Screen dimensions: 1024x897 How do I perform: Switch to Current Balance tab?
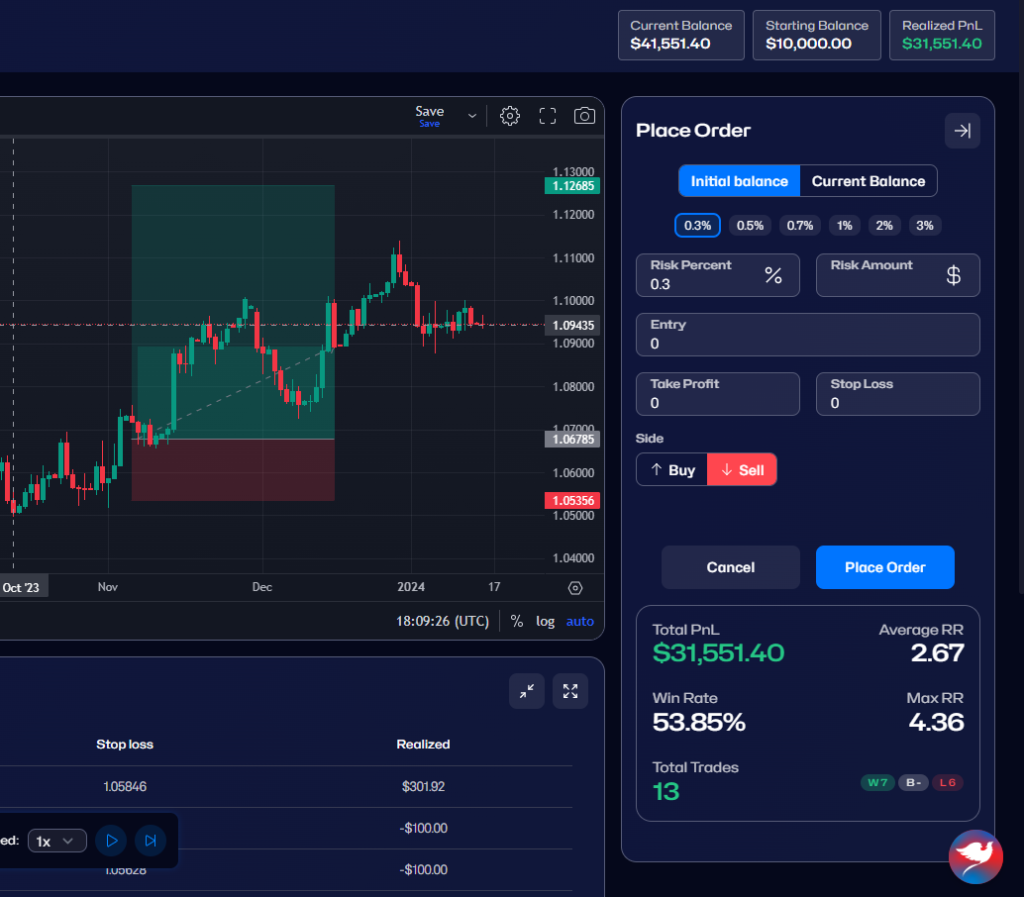point(868,181)
